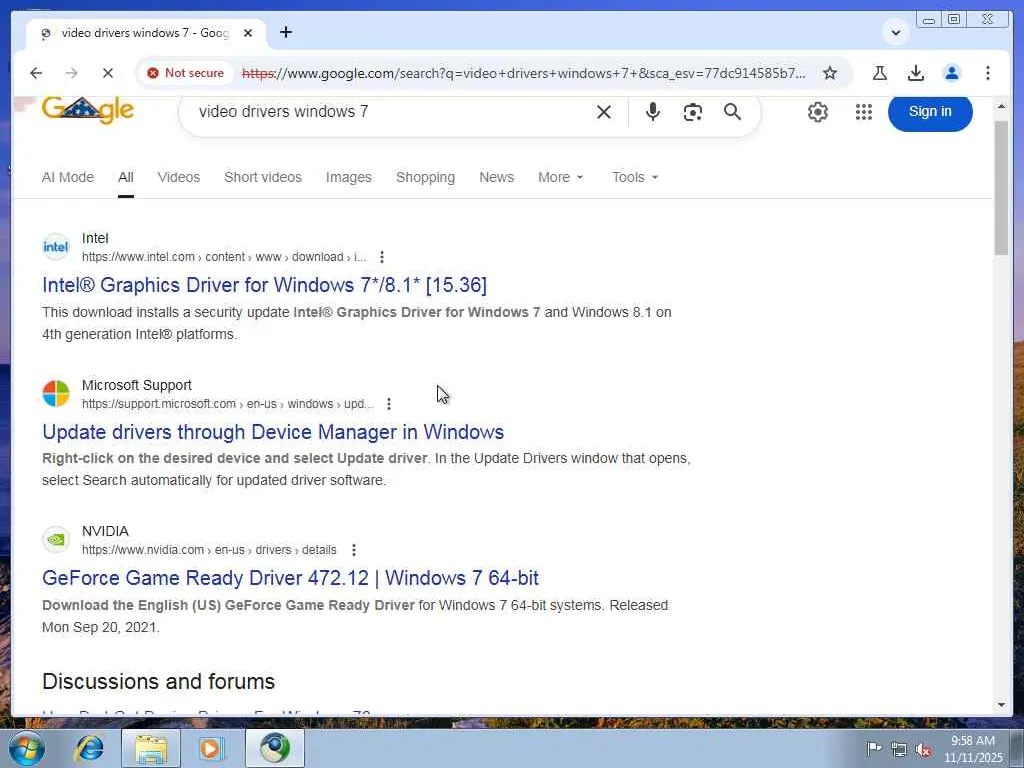Image resolution: width=1024 pixels, height=768 pixels.
Task: Open the Chrome profile avatar
Action: (952, 73)
